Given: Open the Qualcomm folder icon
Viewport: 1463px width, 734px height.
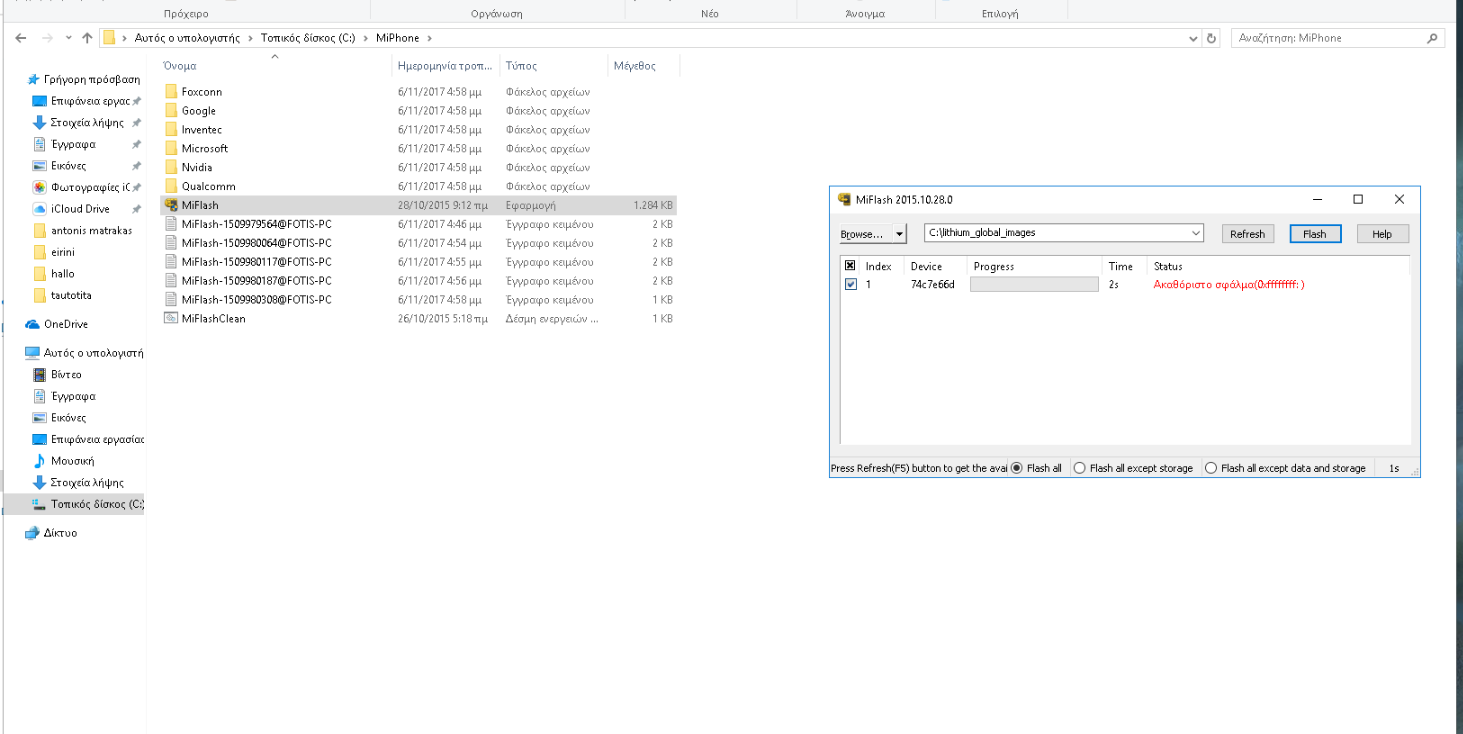Looking at the screenshot, I should coord(171,186).
